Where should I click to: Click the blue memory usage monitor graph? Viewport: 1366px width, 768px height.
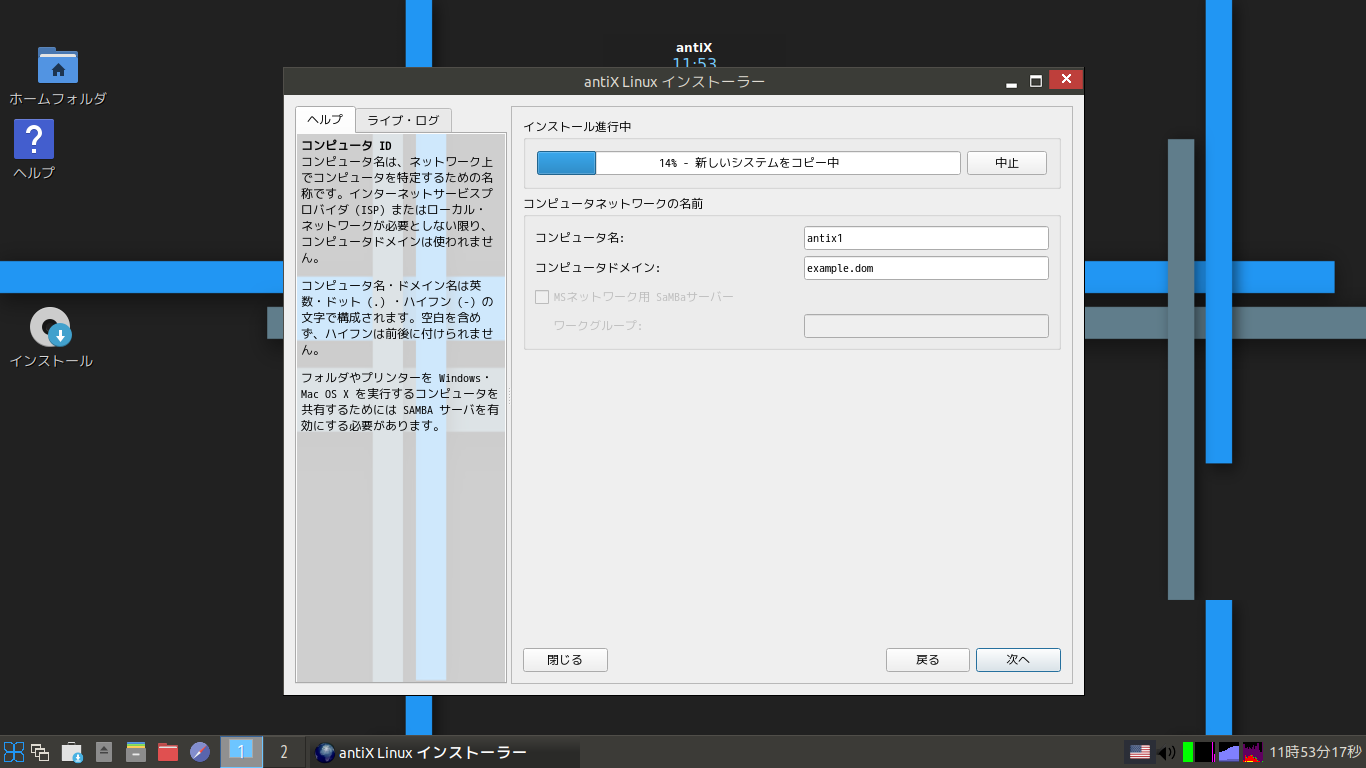(x=1229, y=752)
